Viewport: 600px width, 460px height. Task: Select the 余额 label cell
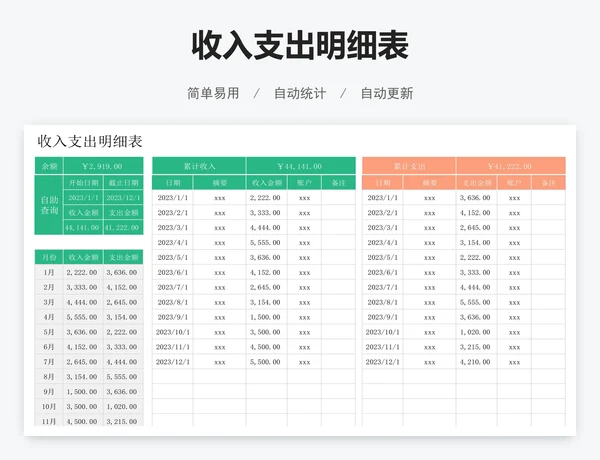click(x=49, y=166)
